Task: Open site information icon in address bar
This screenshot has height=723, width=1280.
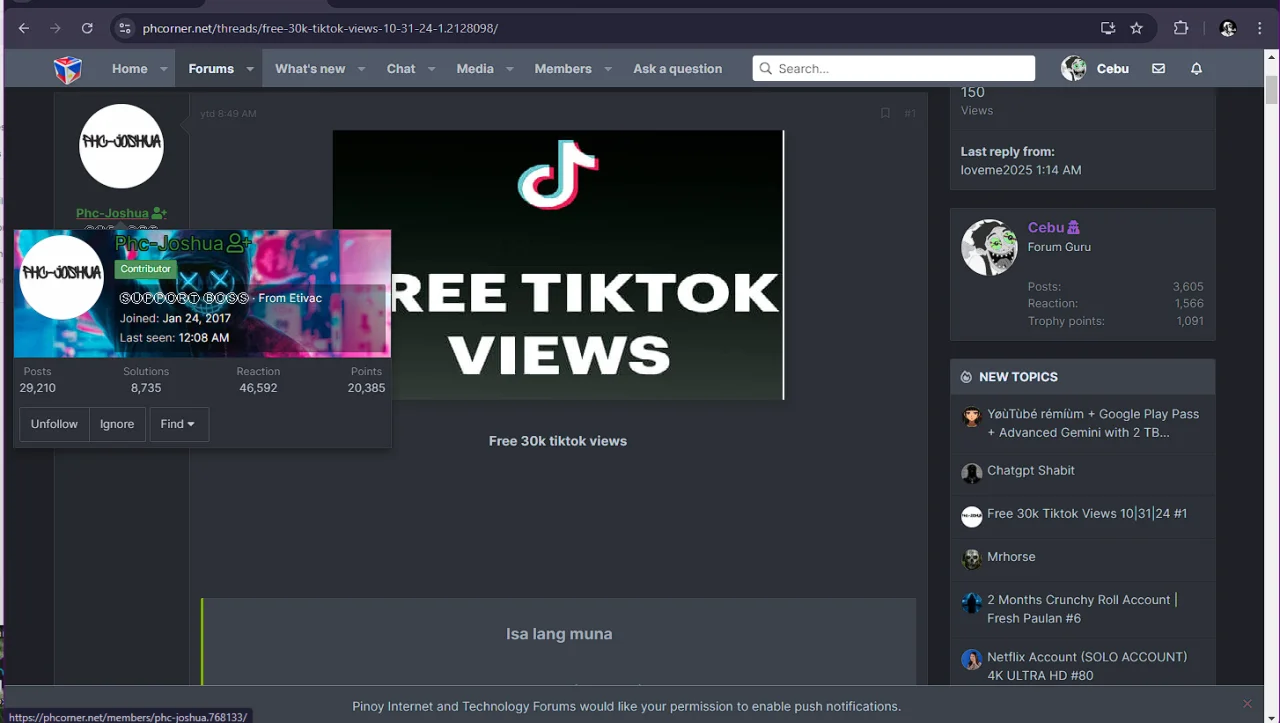Action: tap(124, 28)
